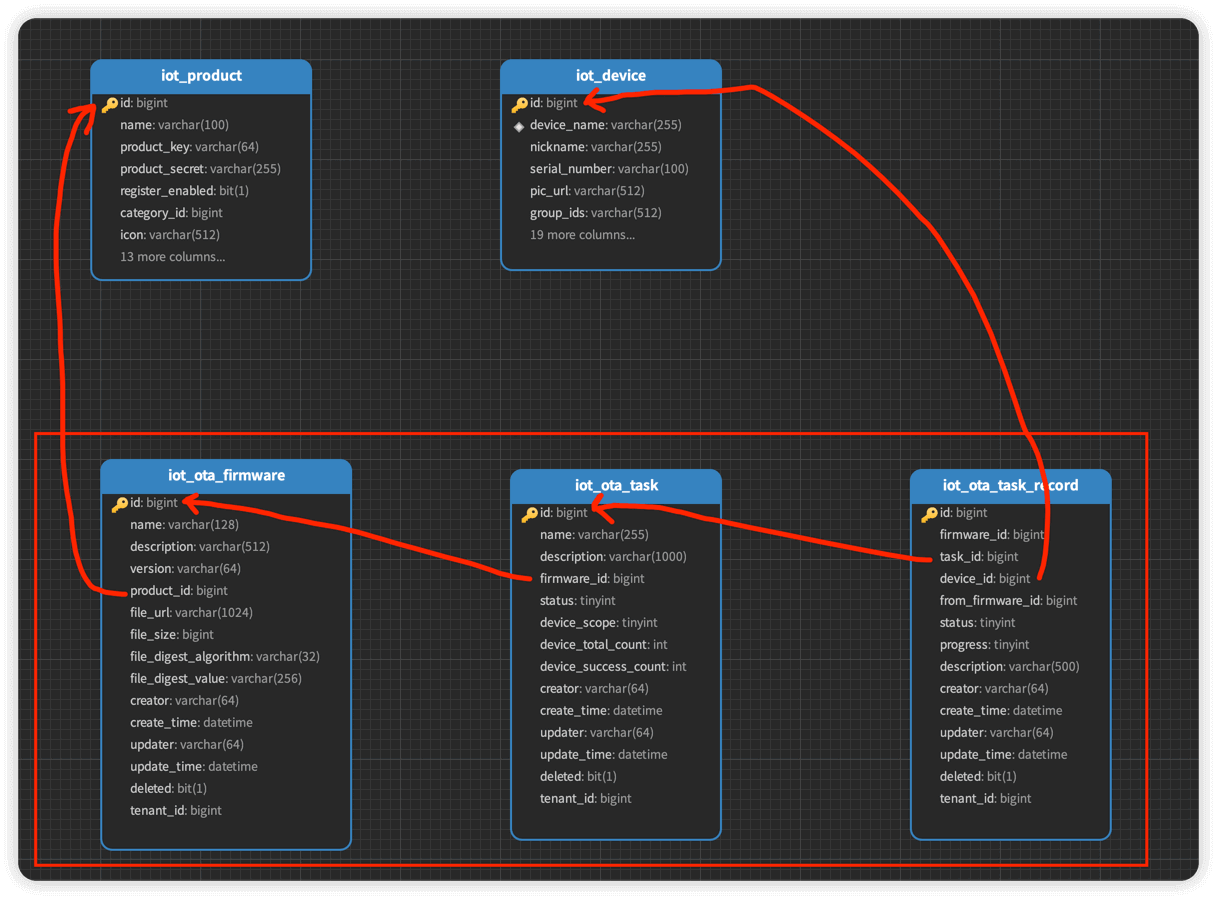Click the key icon in iot_ota_firmware table

pyautogui.click(x=119, y=504)
